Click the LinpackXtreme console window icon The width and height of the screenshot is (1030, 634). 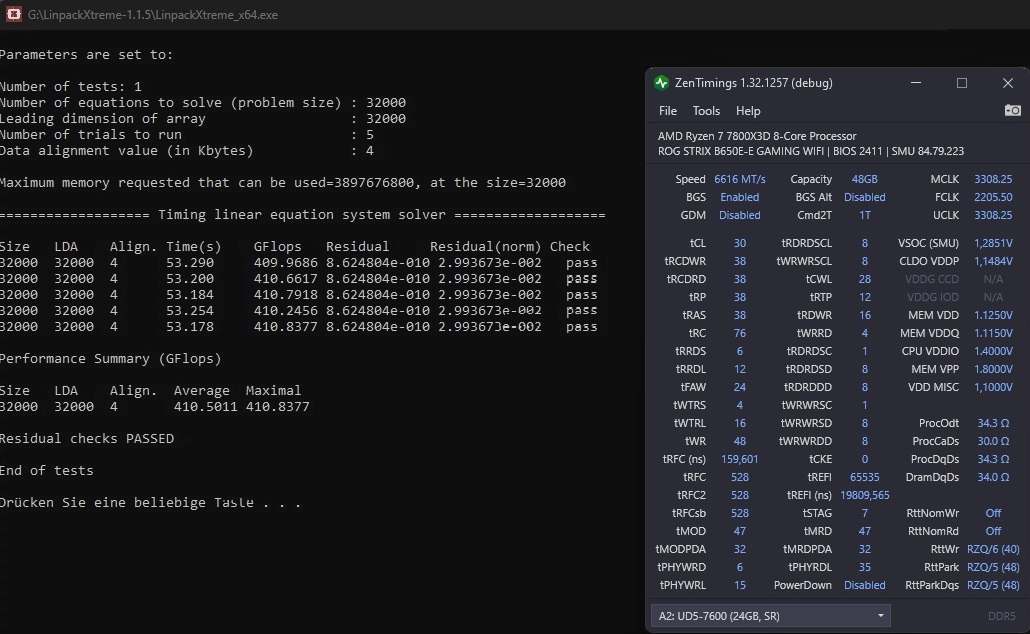(x=13, y=14)
